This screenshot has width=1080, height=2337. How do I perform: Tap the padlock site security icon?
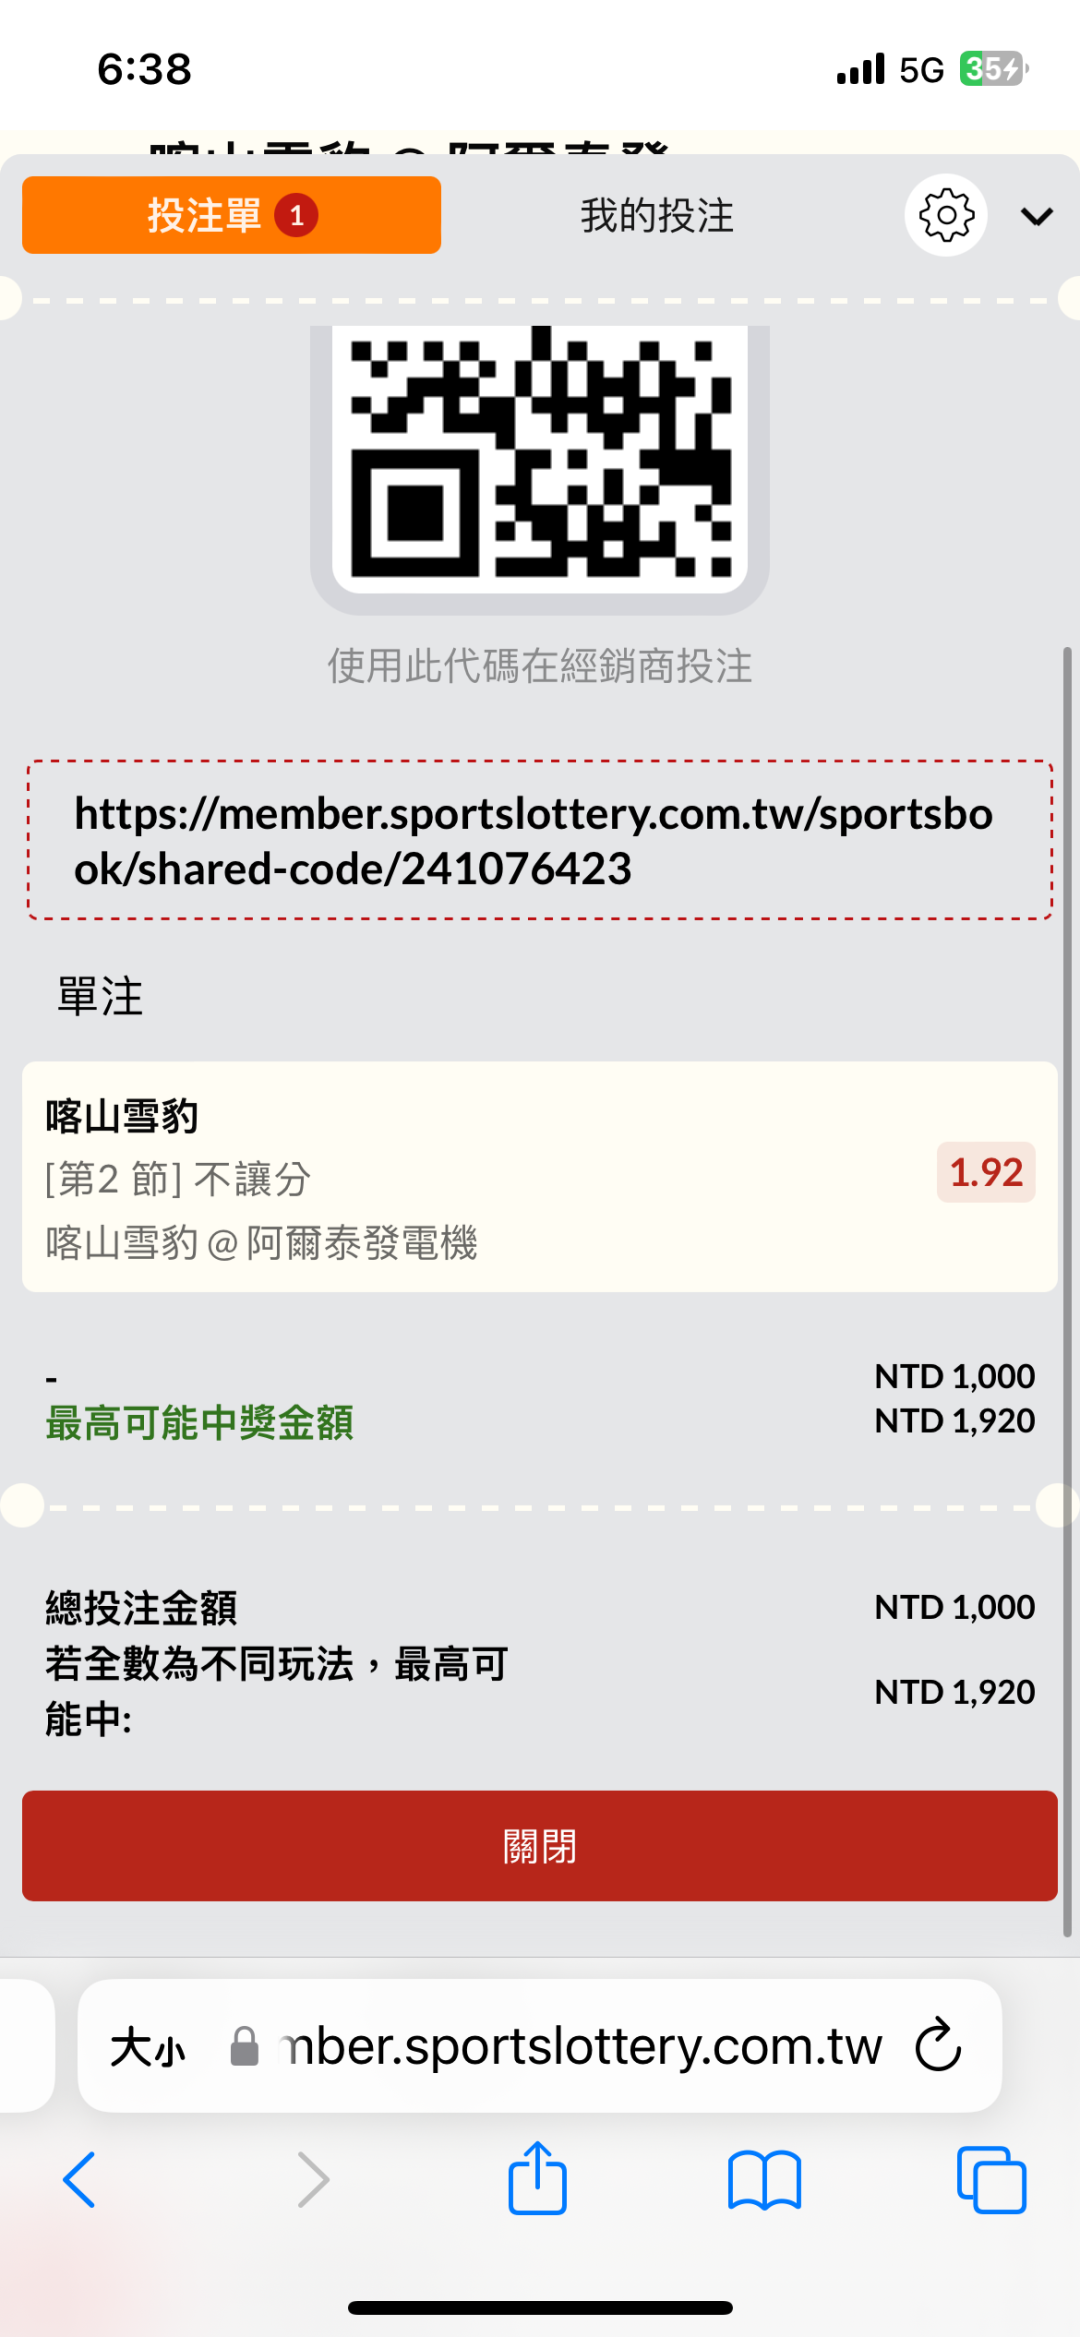[245, 2047]
